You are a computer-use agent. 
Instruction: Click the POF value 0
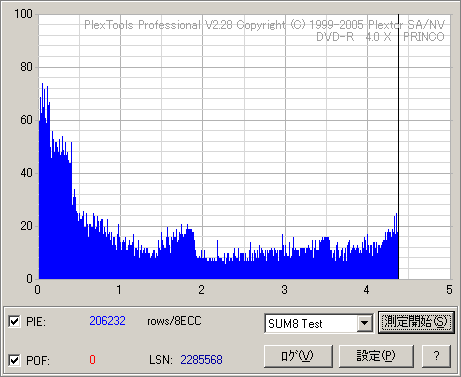coord(92,360)
